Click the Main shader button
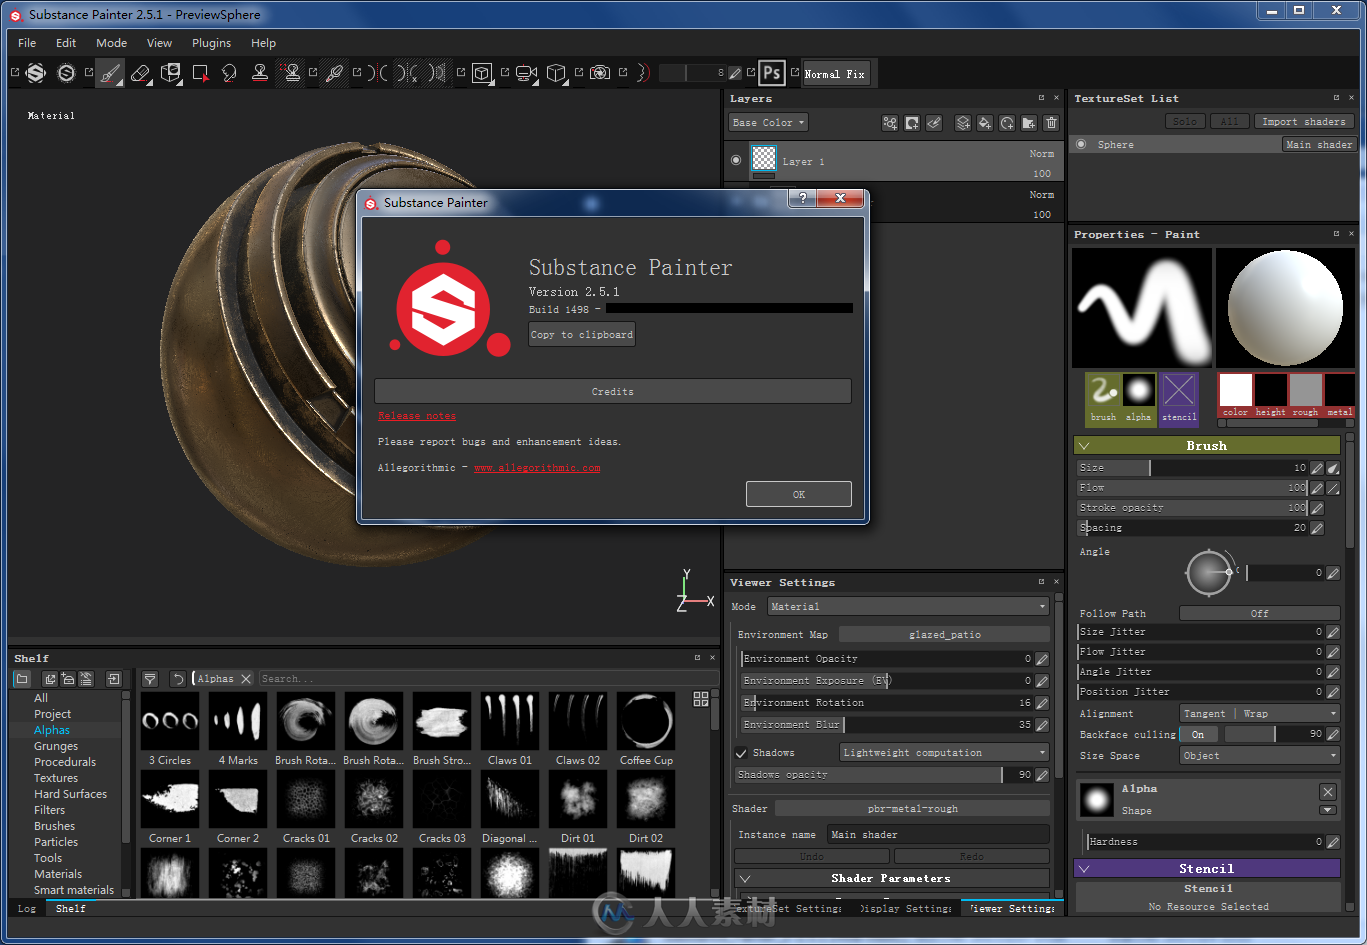 point(1319,144)
